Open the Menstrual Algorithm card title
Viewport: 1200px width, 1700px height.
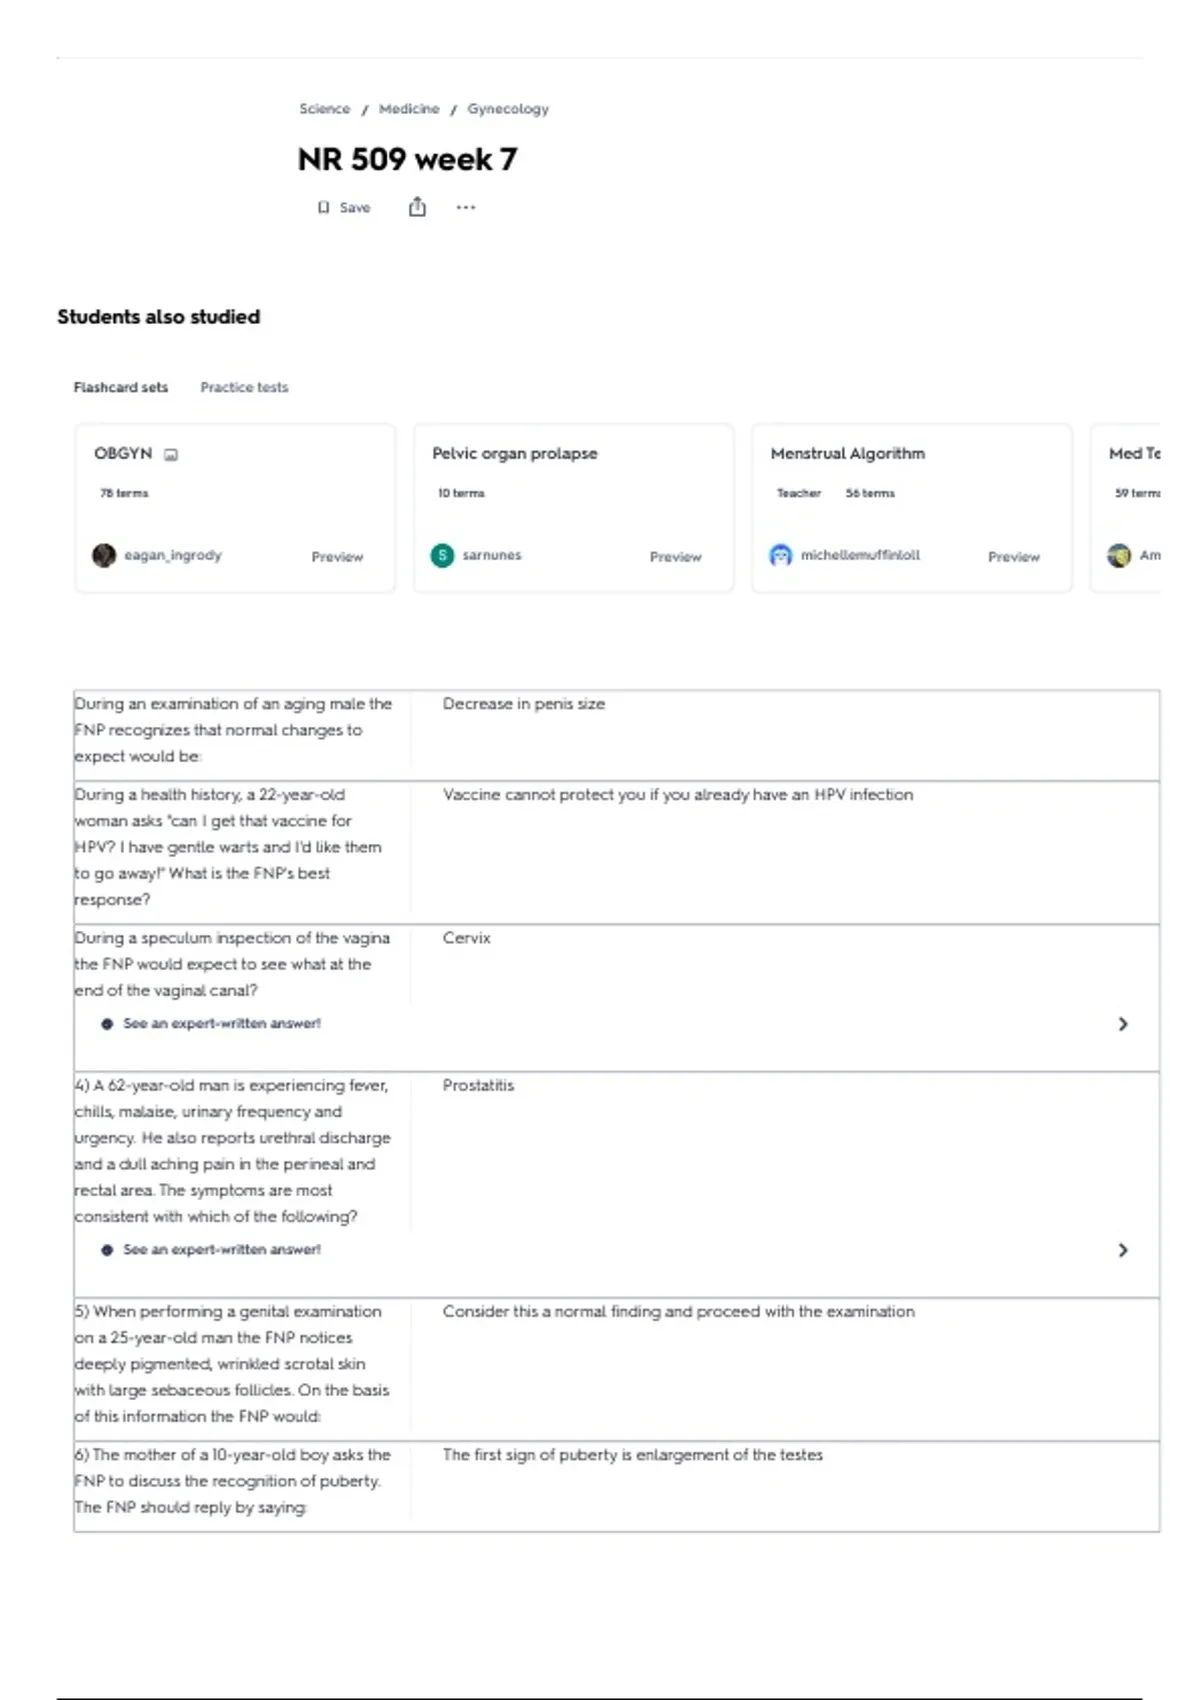point(848,453)
